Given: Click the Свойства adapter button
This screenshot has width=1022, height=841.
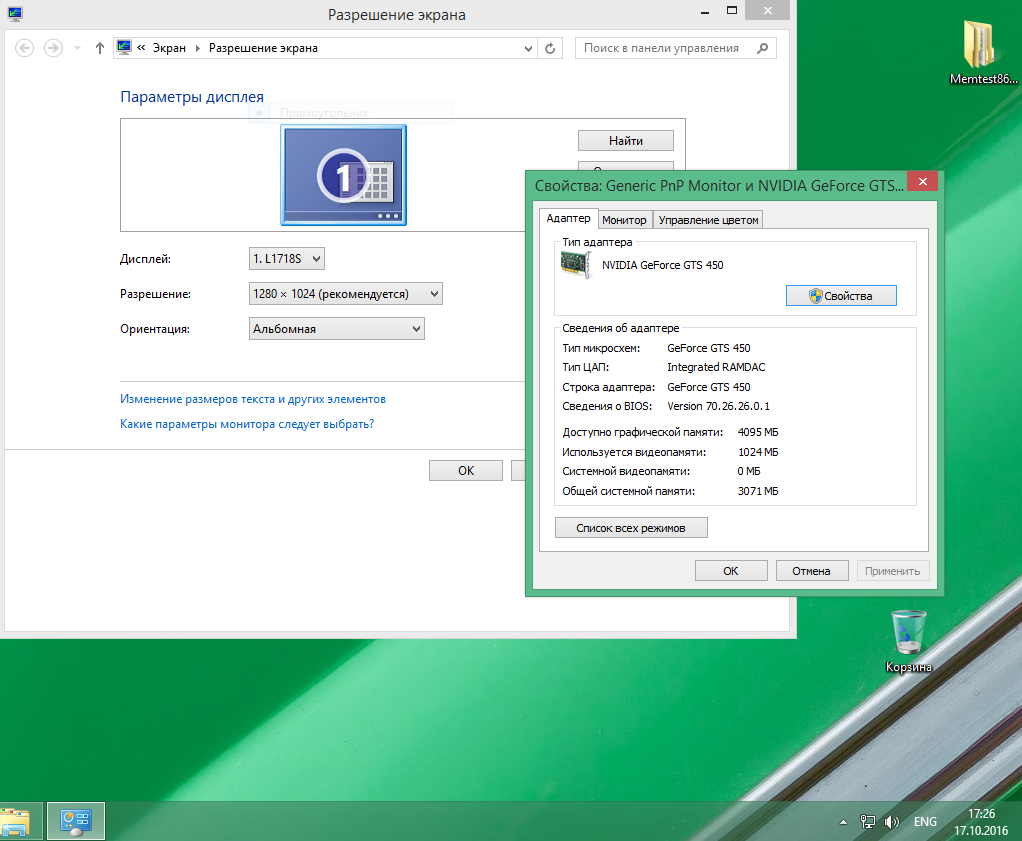Looking at the screenshot, I should point(840,296).
